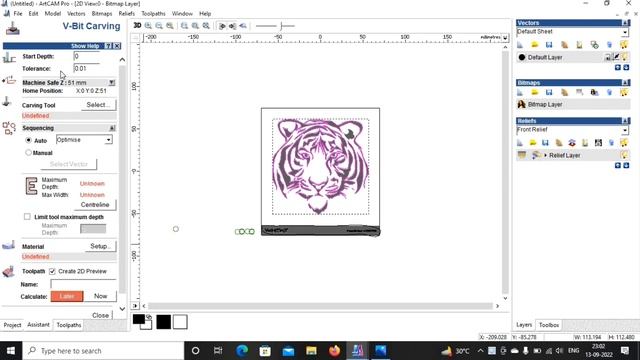Move vector layer down arrow
Screen dimensions: 640x360
626,67
